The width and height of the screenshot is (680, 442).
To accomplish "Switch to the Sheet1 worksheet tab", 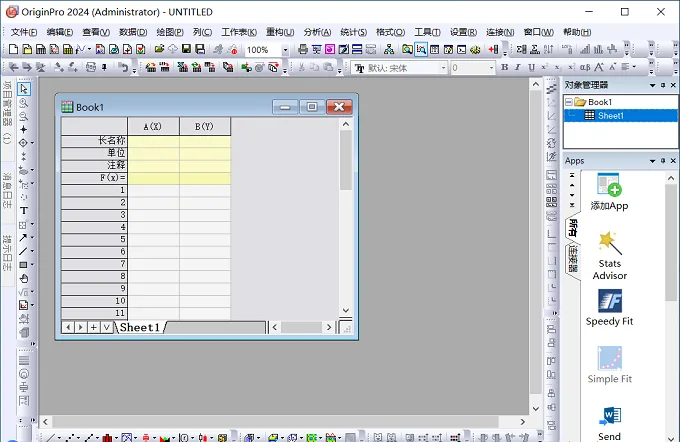I will tap(140, 327).
